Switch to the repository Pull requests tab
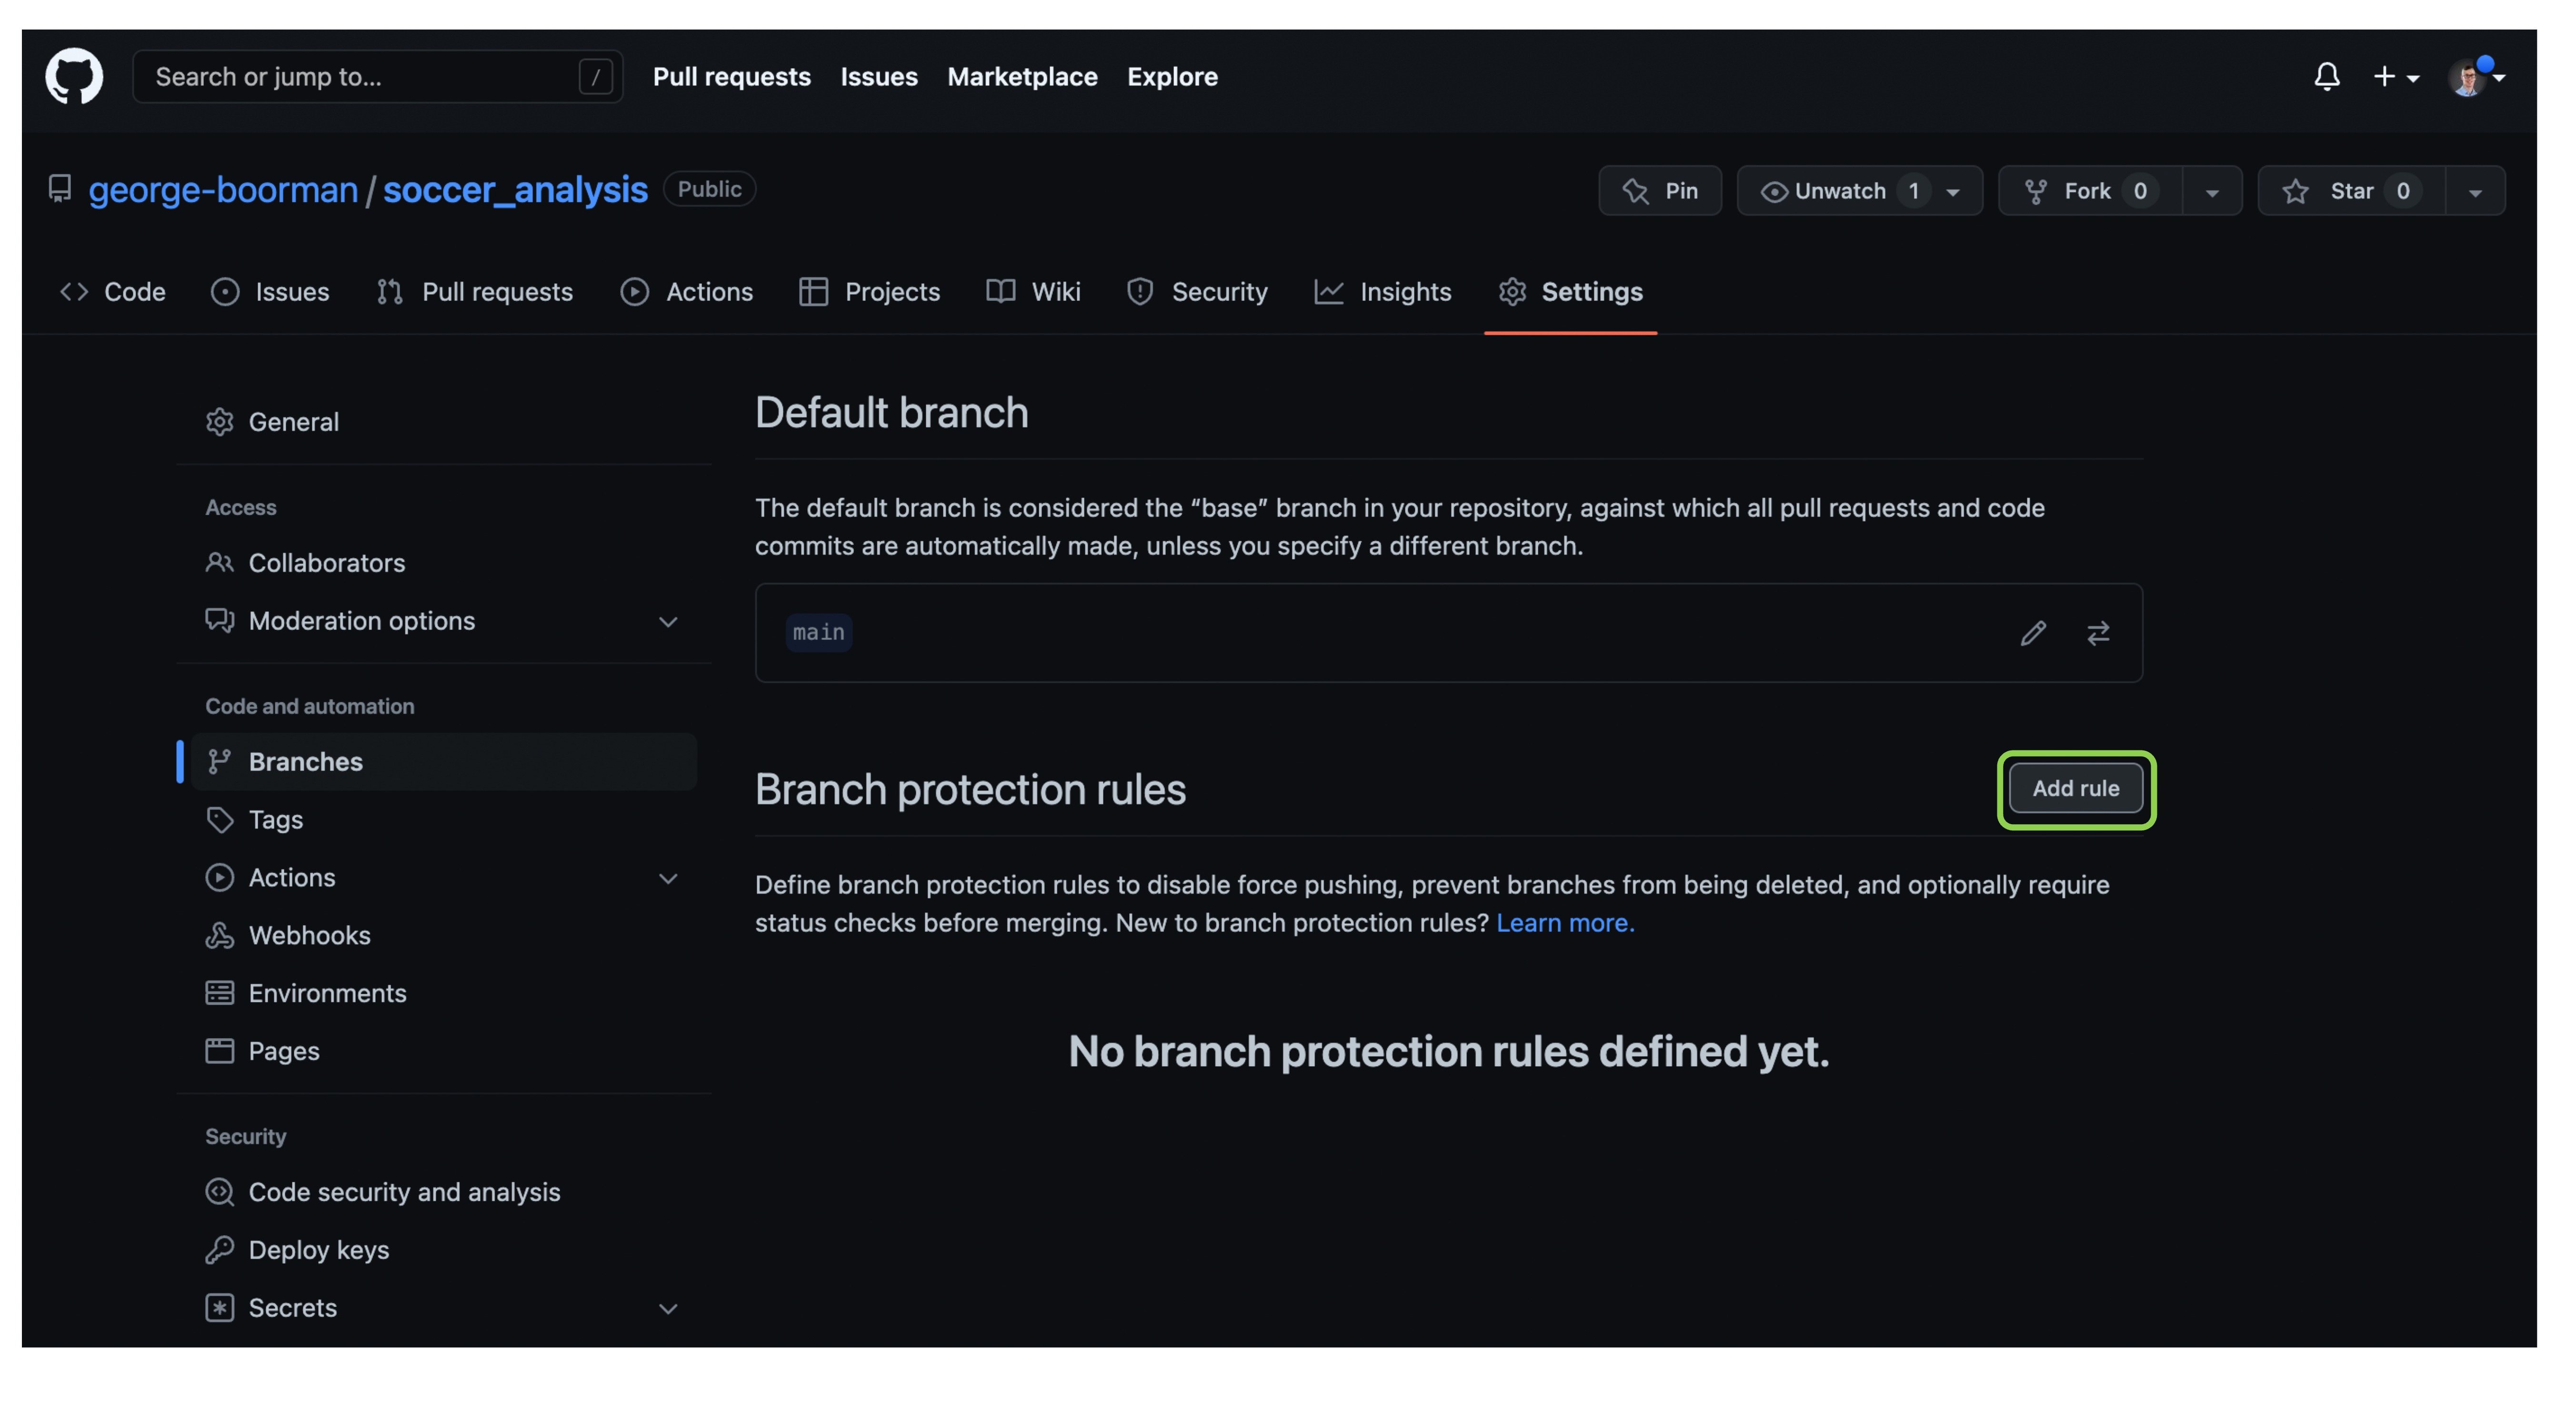This screenshot has width=2576, height=1408. [475, 292]
